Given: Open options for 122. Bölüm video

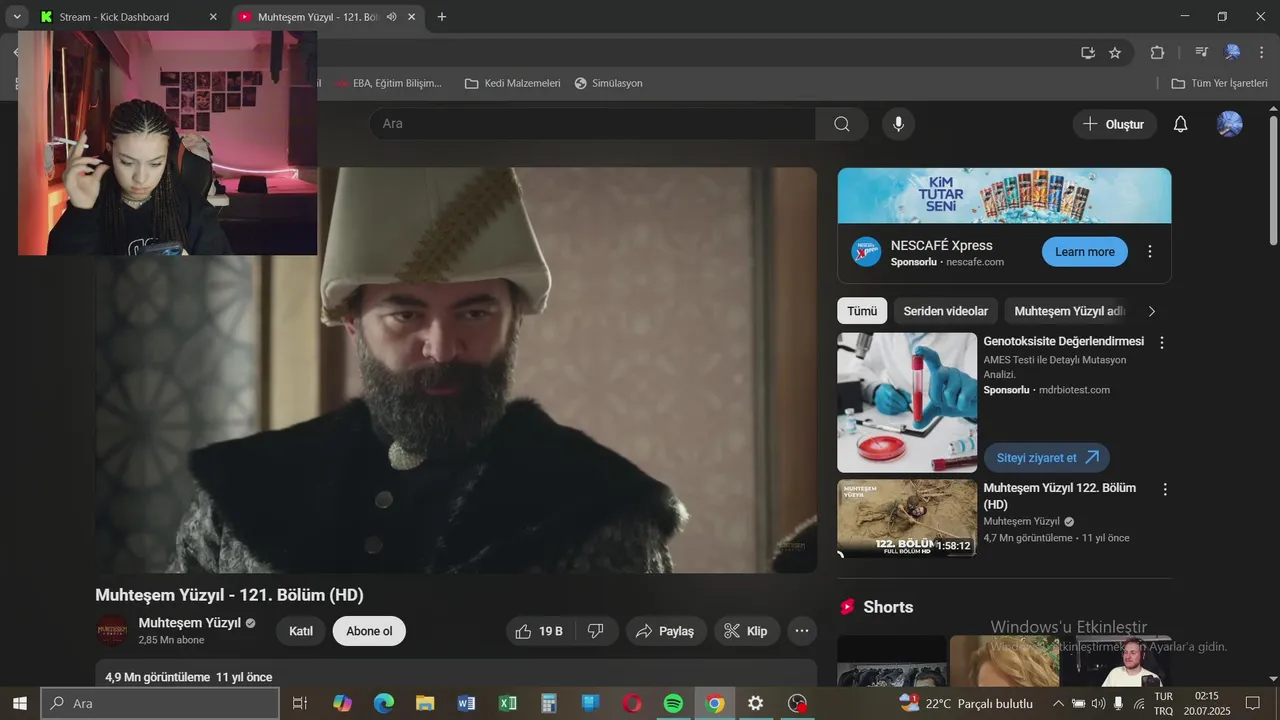Looking at the screenshot, I should pyautogui.click(x=1164, y=489).
